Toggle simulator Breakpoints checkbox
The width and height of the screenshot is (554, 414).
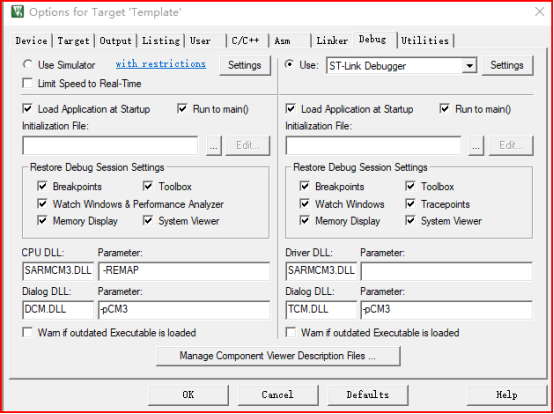(x=42, y=186)
